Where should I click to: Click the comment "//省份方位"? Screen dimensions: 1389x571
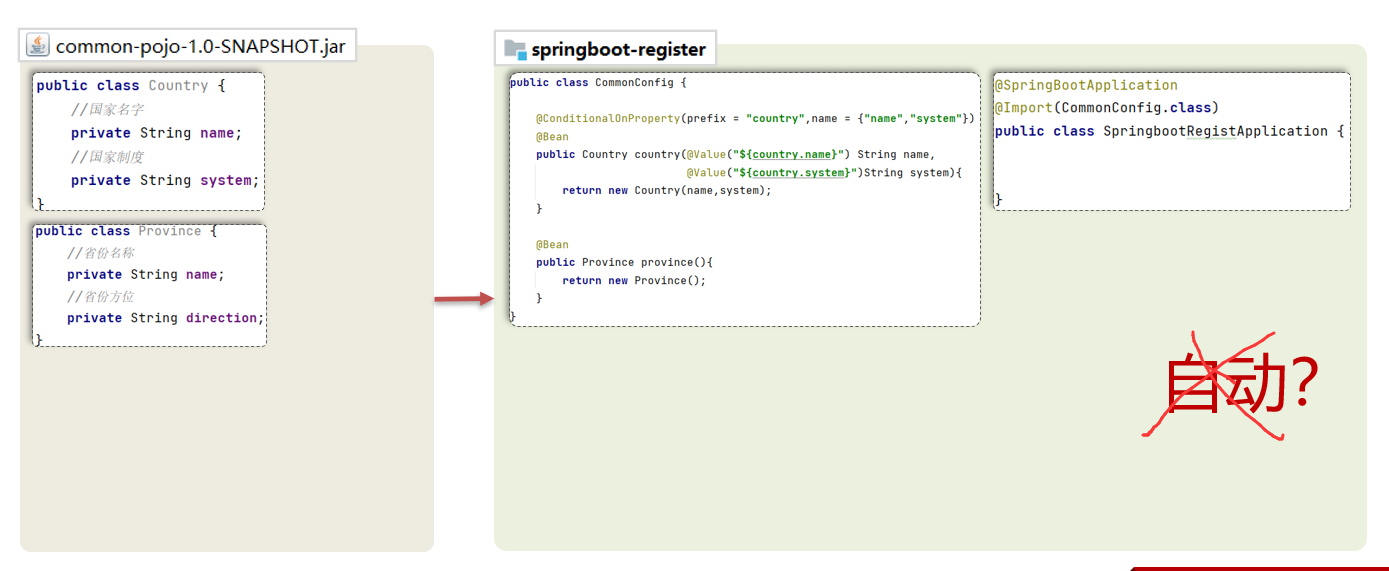point(101,297)
